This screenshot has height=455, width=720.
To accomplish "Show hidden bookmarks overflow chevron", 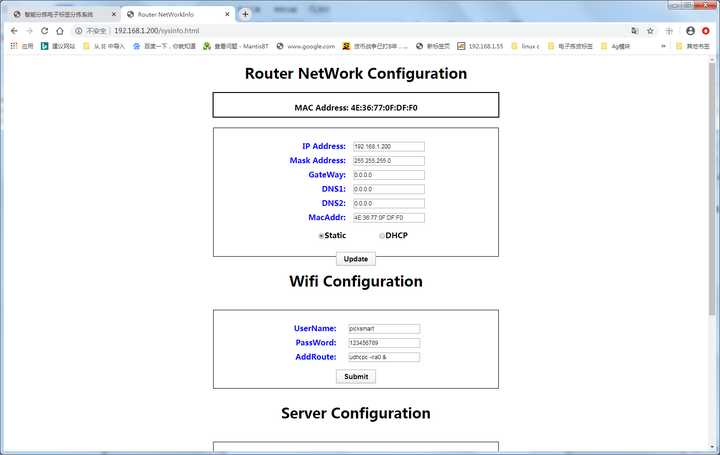I will (x=663, y=46).
